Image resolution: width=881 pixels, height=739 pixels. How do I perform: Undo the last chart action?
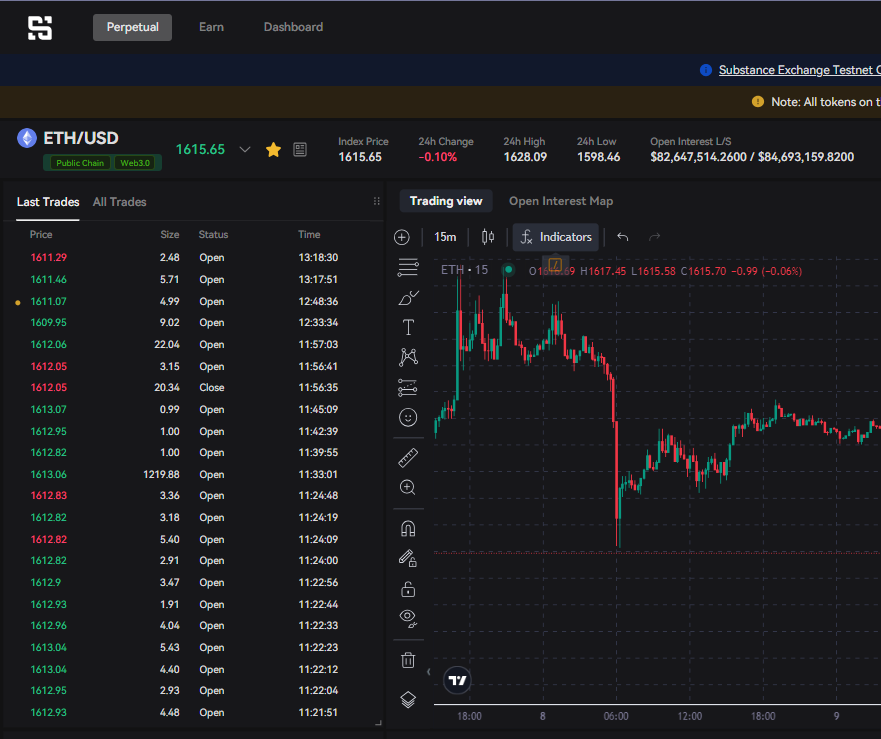click(x=623, y=237)
